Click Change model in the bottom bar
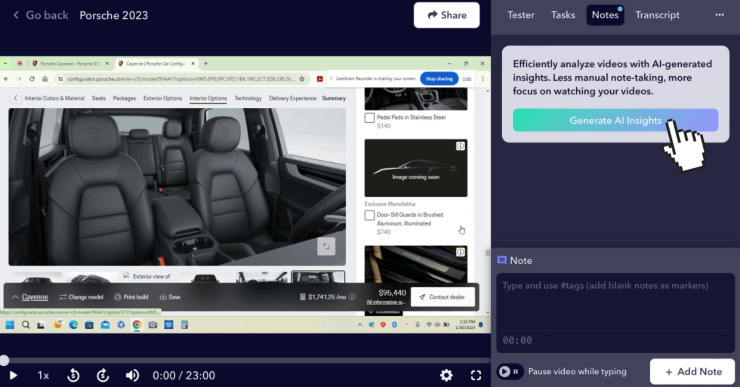Screen dimensions: 740x387 [x=81, y=297]
